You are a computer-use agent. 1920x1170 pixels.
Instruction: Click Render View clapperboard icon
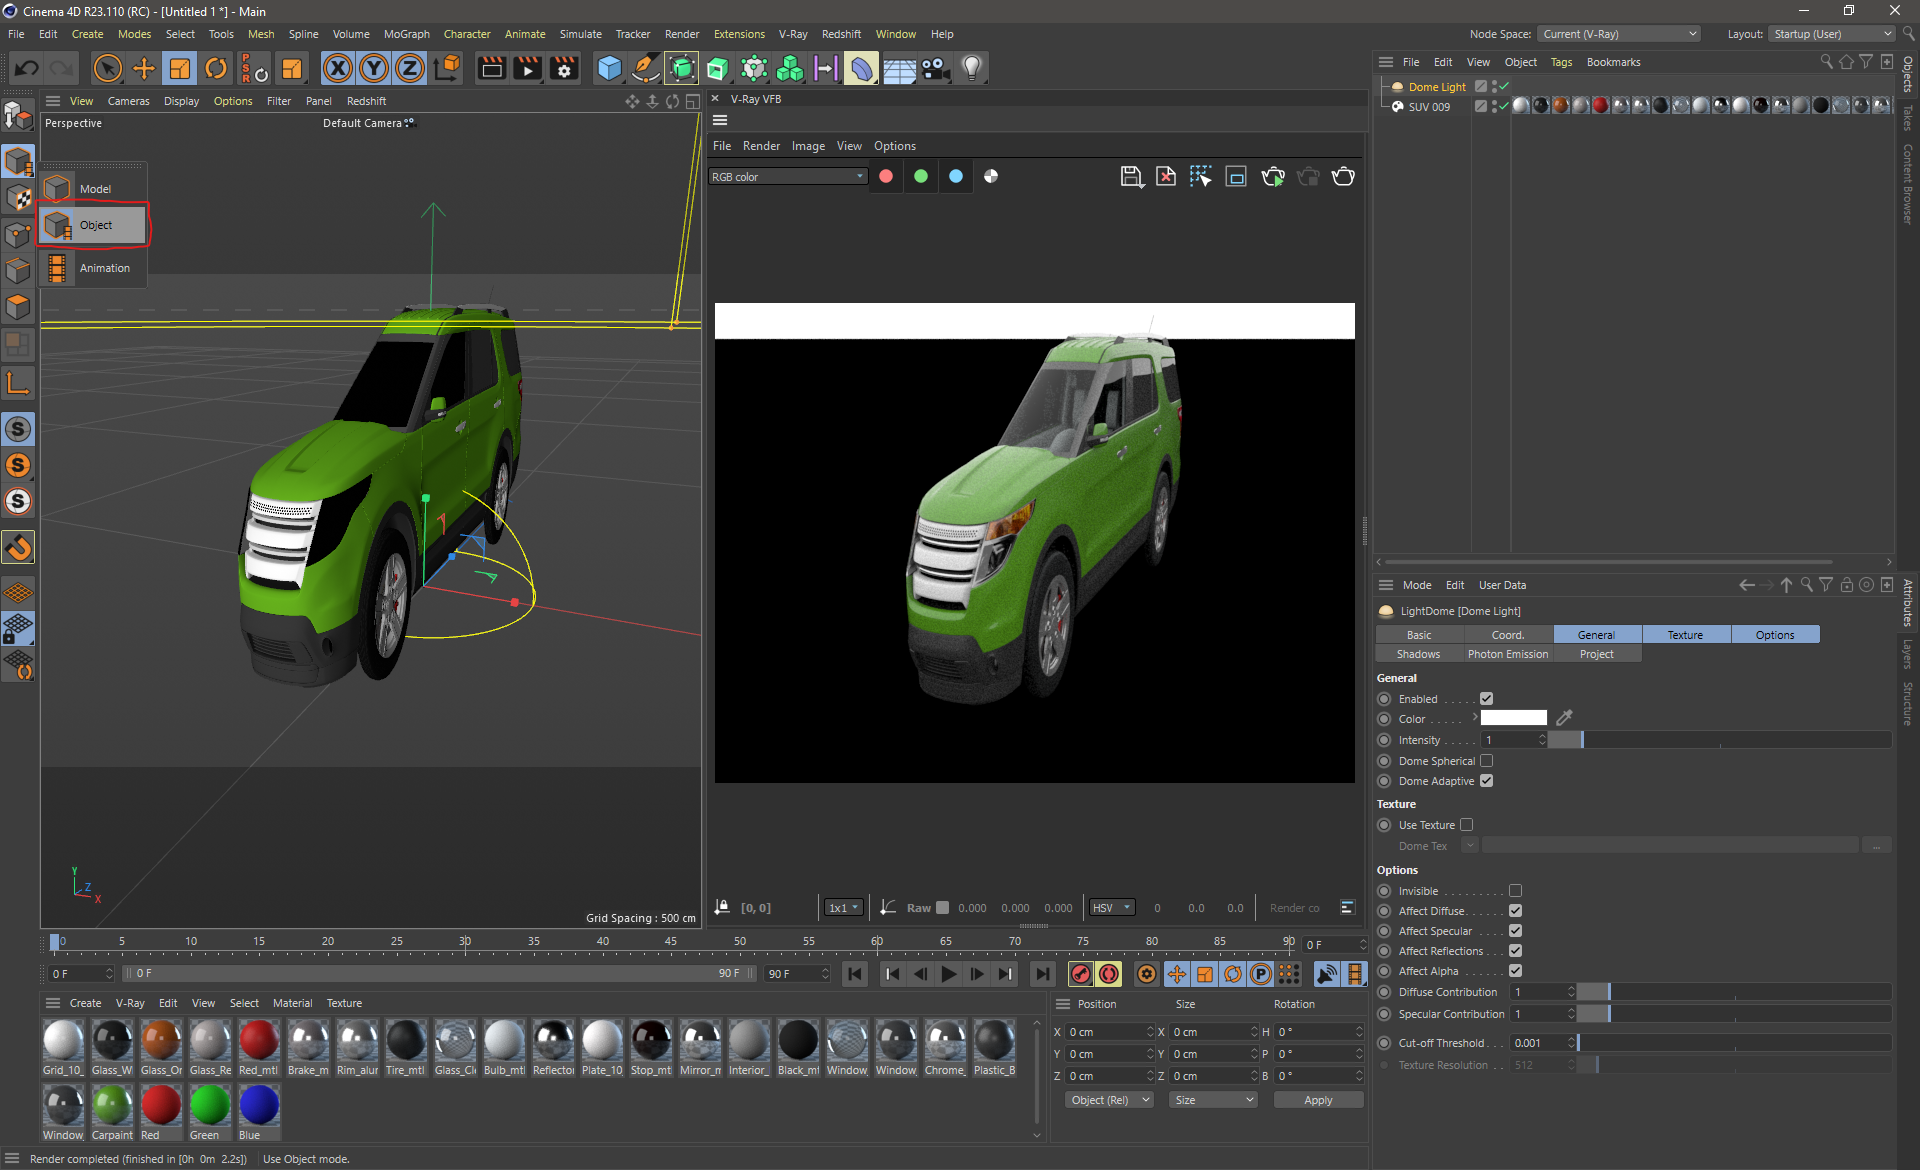tap(491, 68)
